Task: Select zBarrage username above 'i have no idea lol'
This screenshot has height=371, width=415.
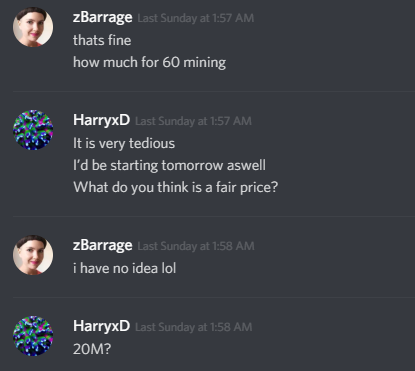Action: tap(103, 246)
